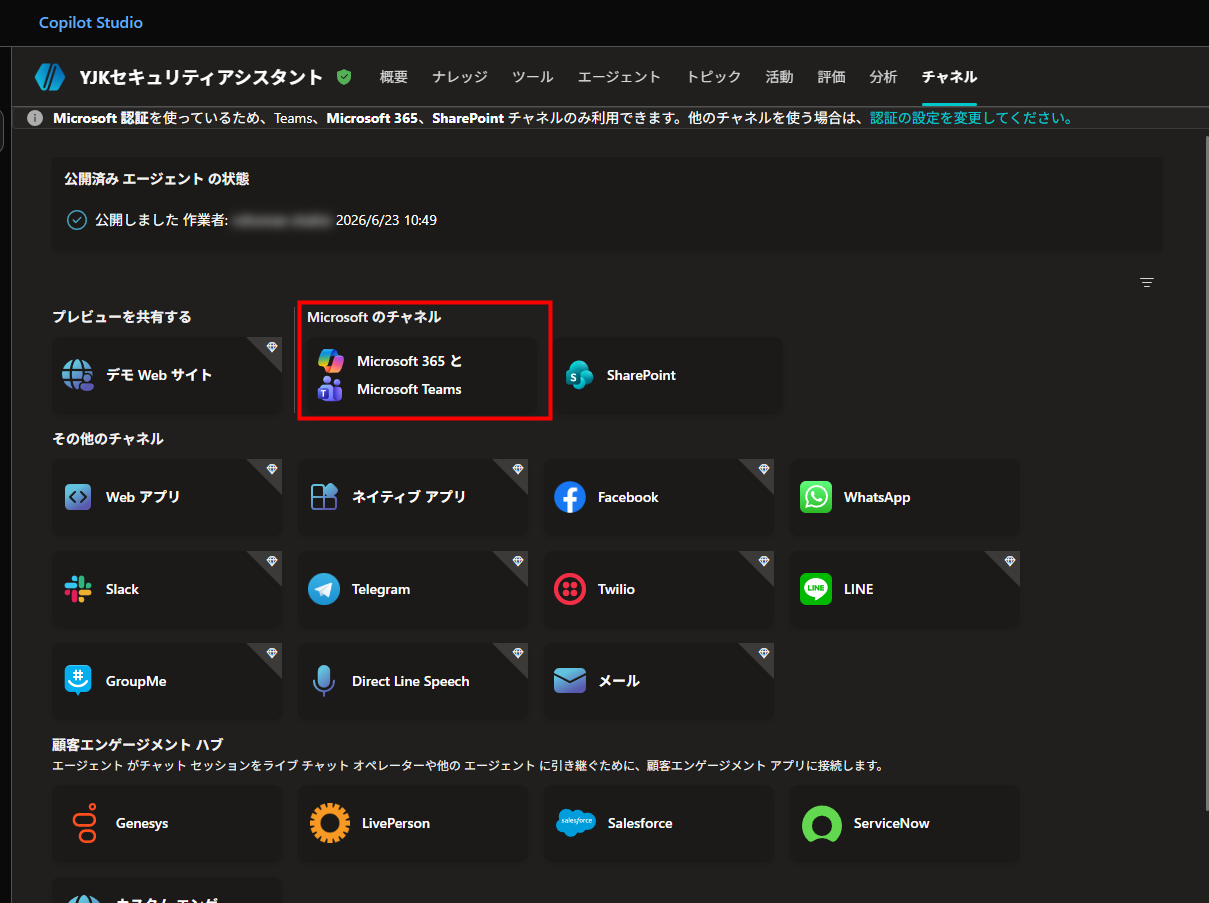Open the Salesforce engagement hub card

tap(659, 823)
